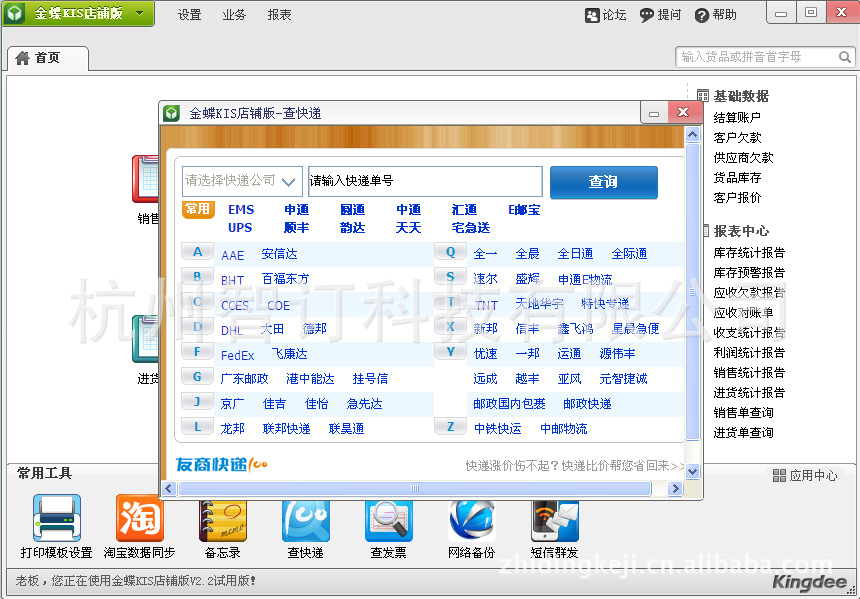Image resolution: width=860 pixels, height=599 pixels.
Task: Launch 淘宝数据同步 tool icon
Action: click(139, 518)
